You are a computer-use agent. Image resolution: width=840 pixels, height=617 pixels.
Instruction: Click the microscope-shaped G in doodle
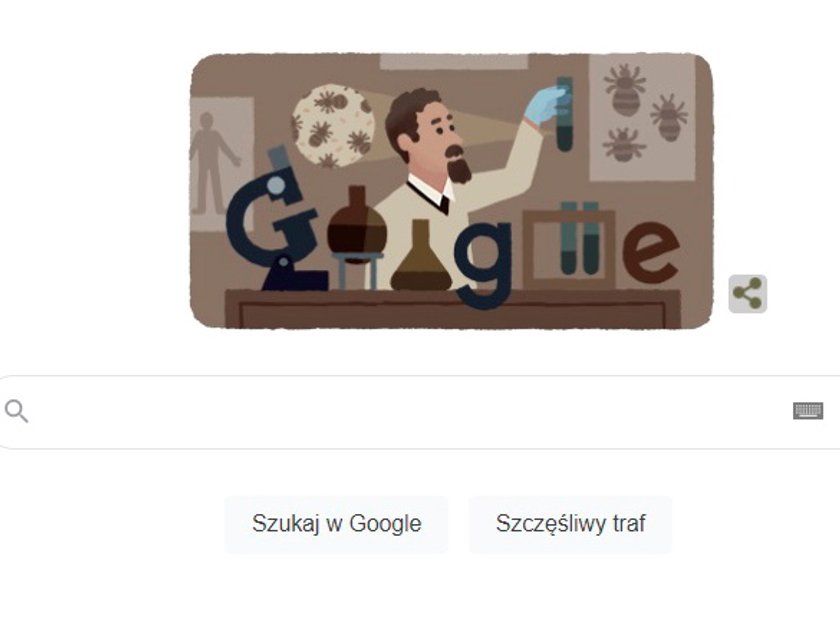point(275,220)
